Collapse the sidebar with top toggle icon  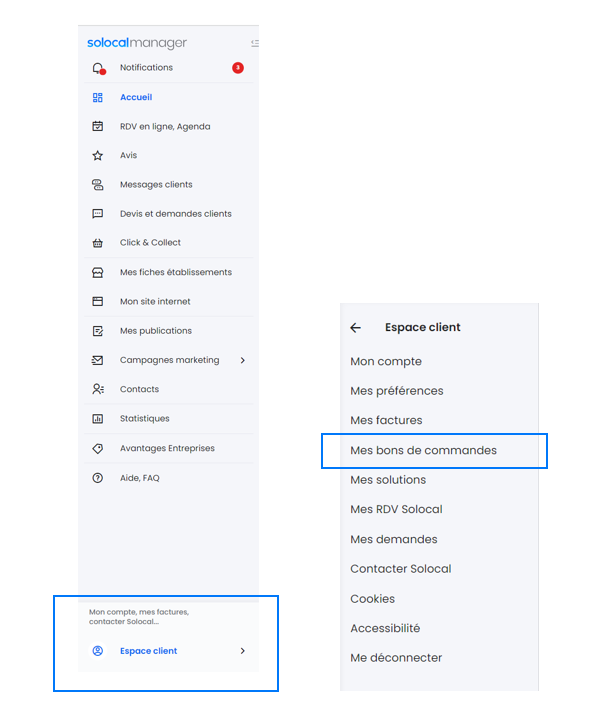coord(255,43)
